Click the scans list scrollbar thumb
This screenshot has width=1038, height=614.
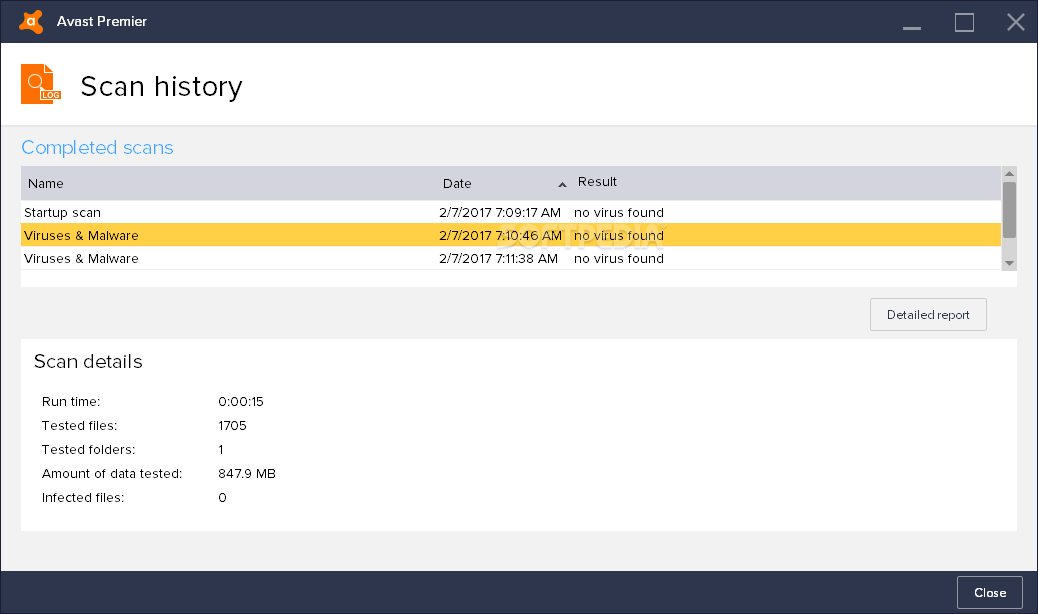1009,210
